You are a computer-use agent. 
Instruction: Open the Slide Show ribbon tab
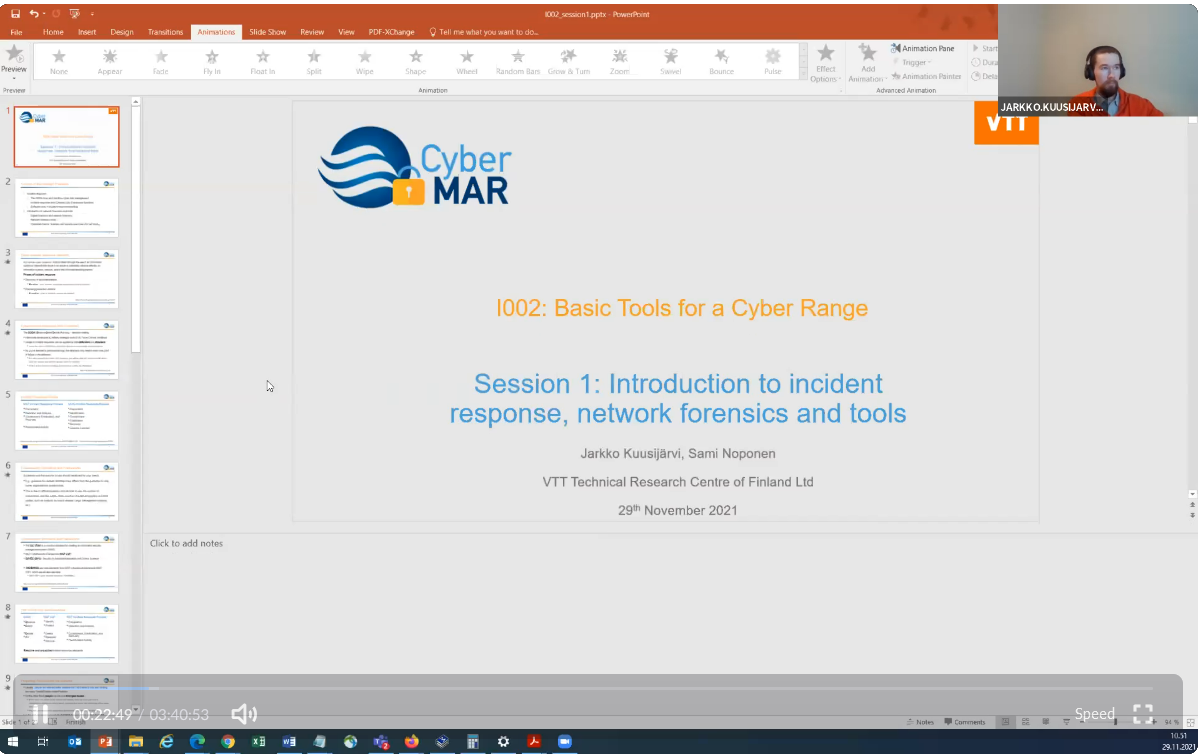268,32
